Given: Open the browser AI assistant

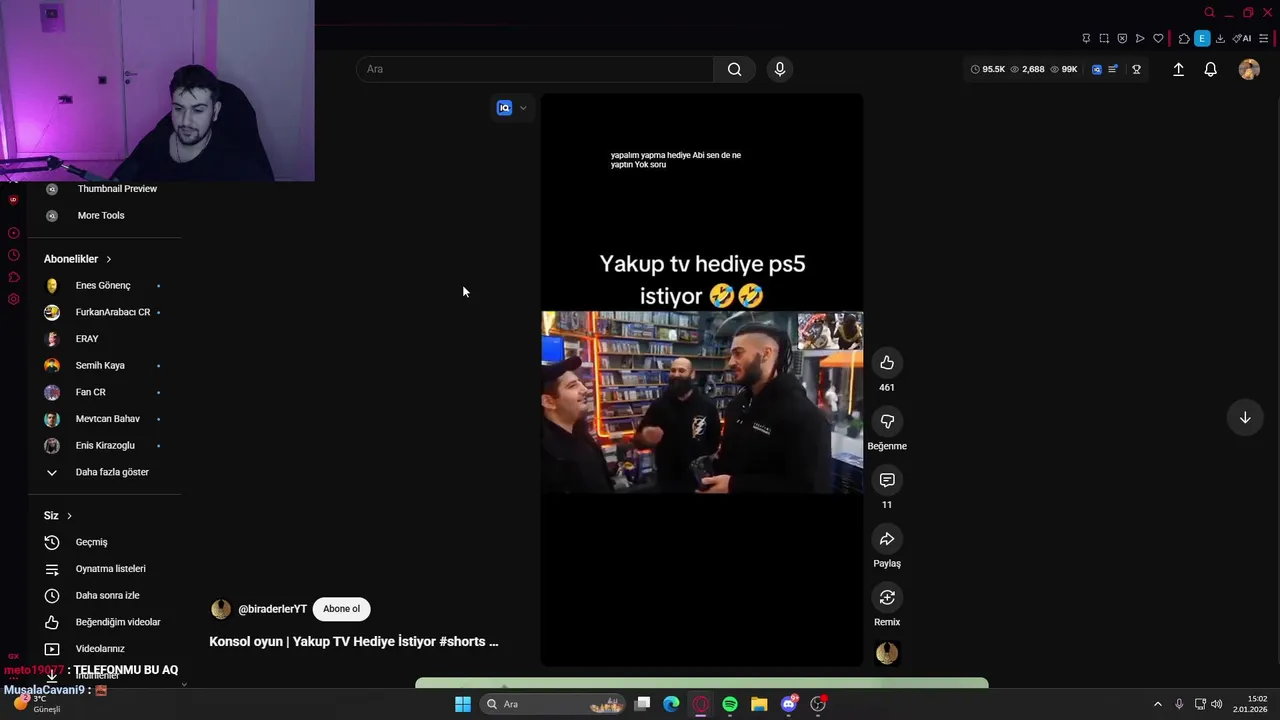Looking at the screenshot, I should (x=1242, y=38).
